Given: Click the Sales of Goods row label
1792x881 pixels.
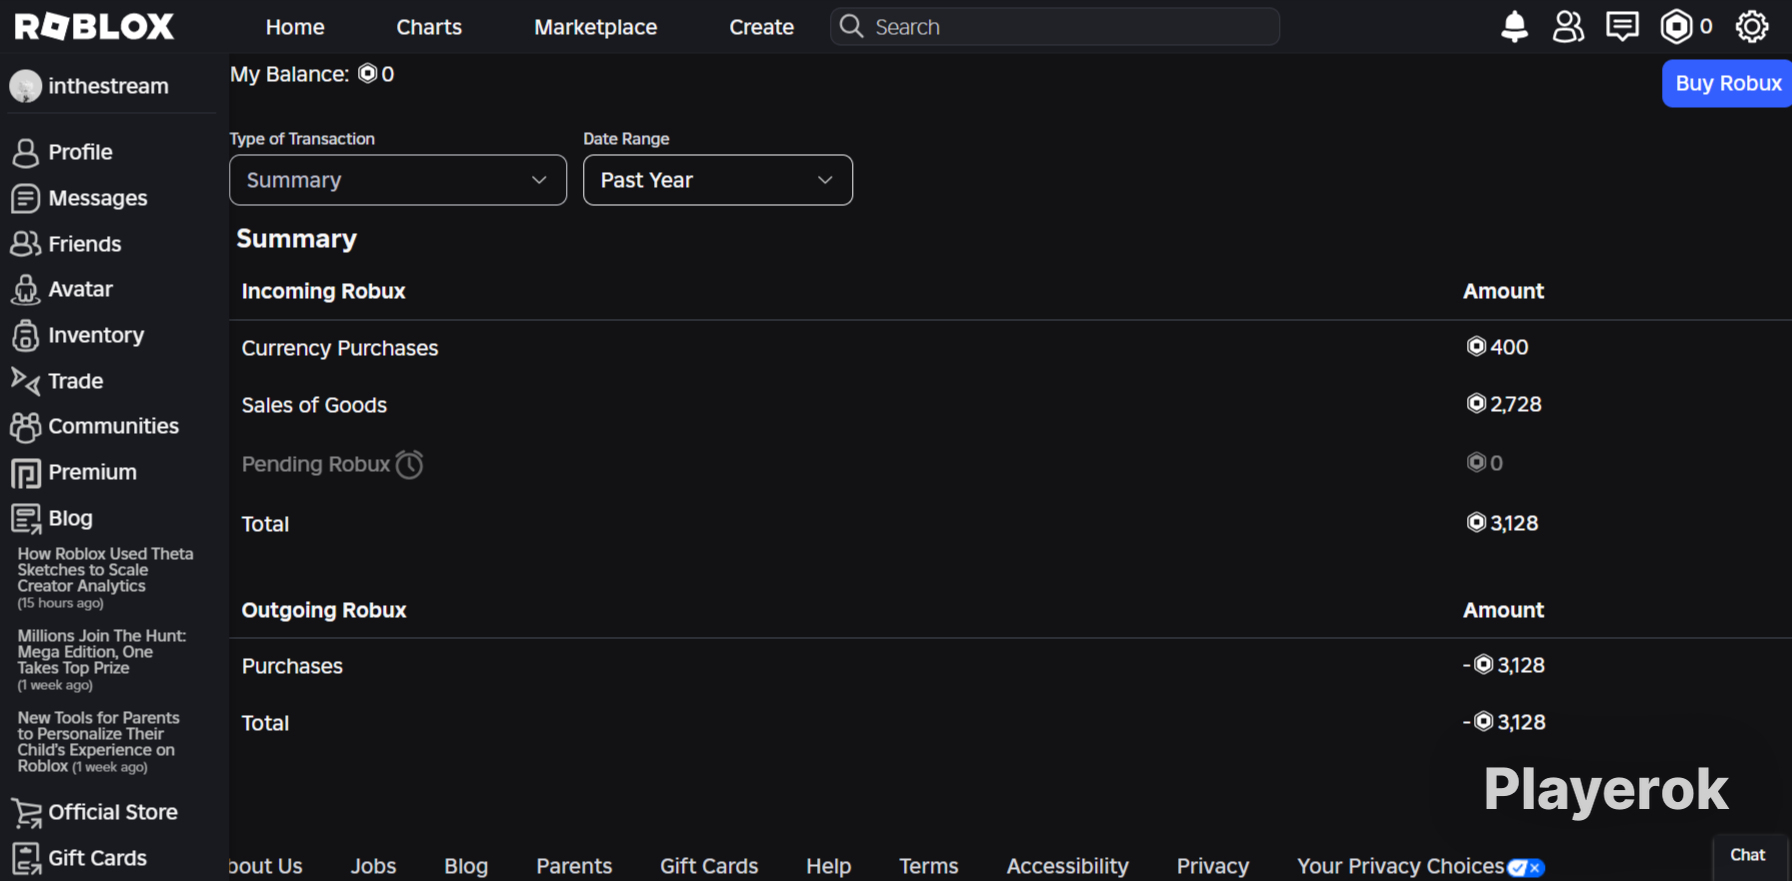Looking at the screenshot, I should coord(314,406).
